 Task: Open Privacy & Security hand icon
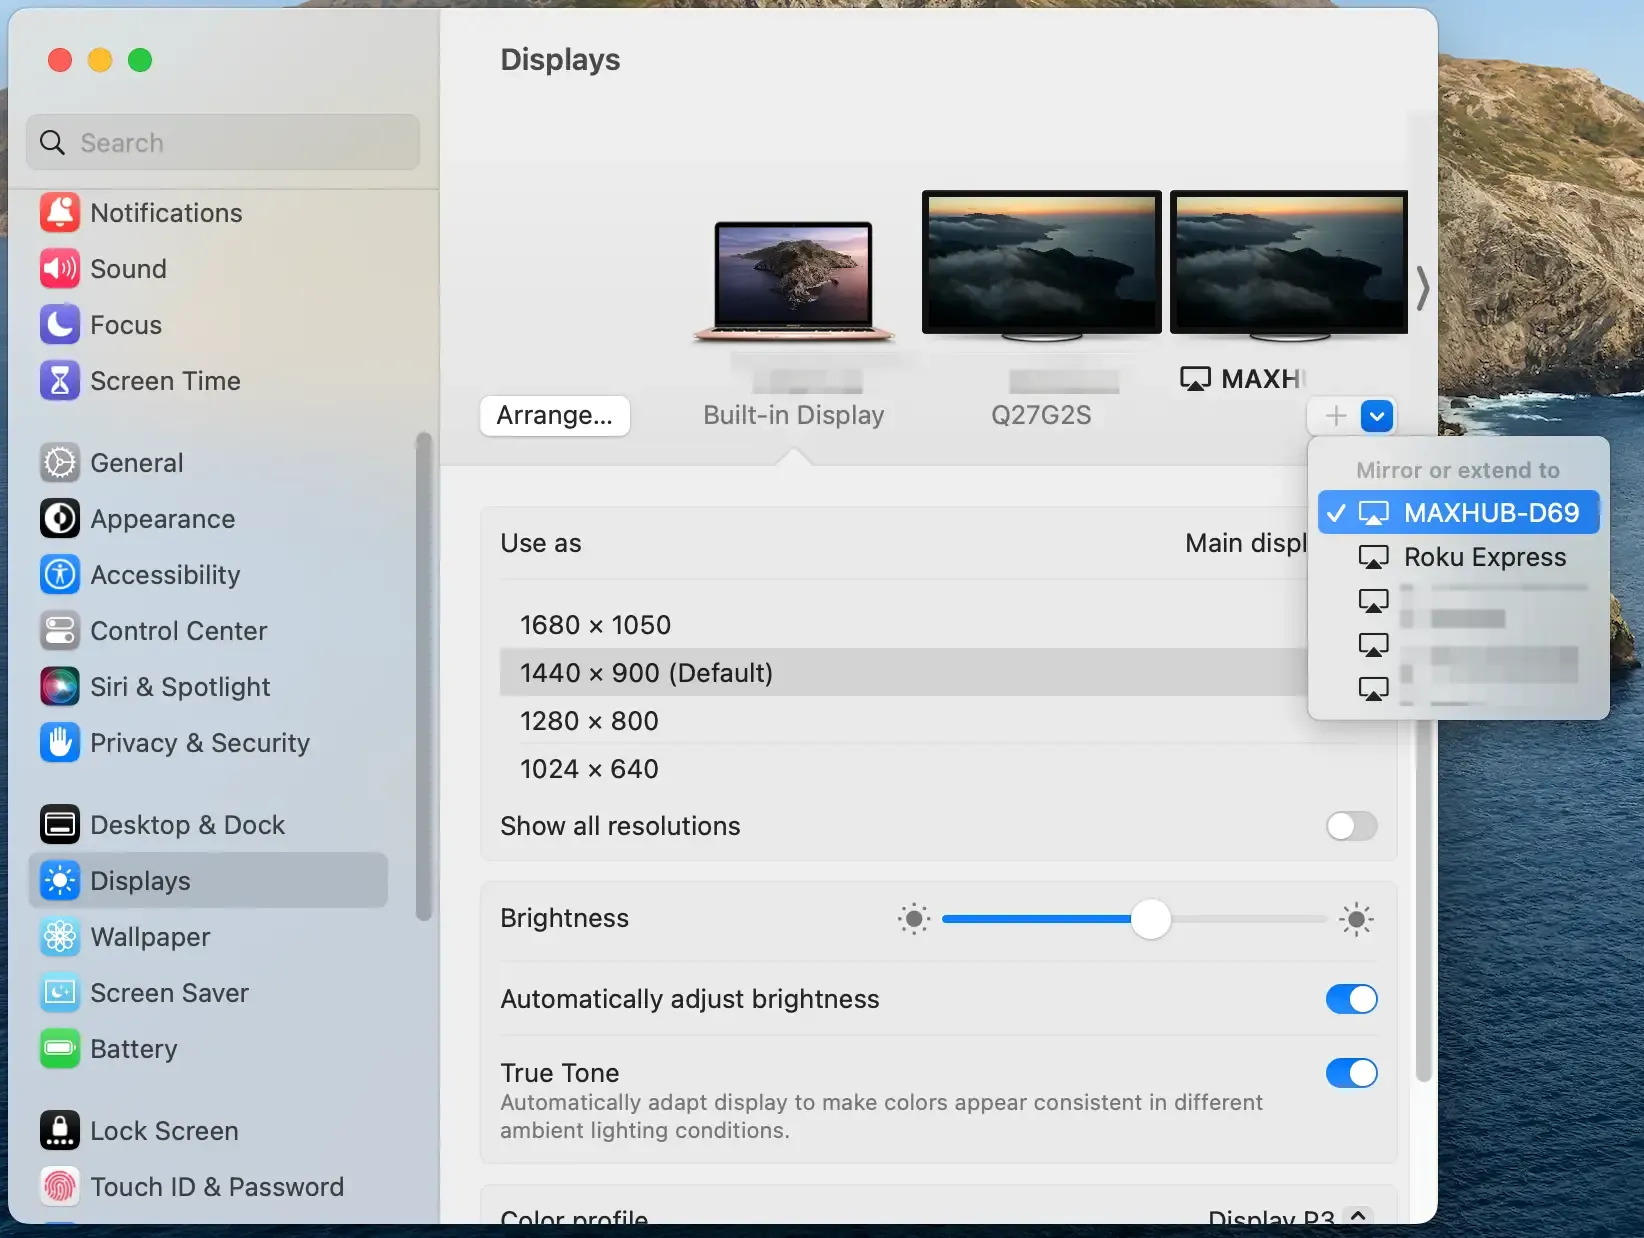tap(60, 743)
